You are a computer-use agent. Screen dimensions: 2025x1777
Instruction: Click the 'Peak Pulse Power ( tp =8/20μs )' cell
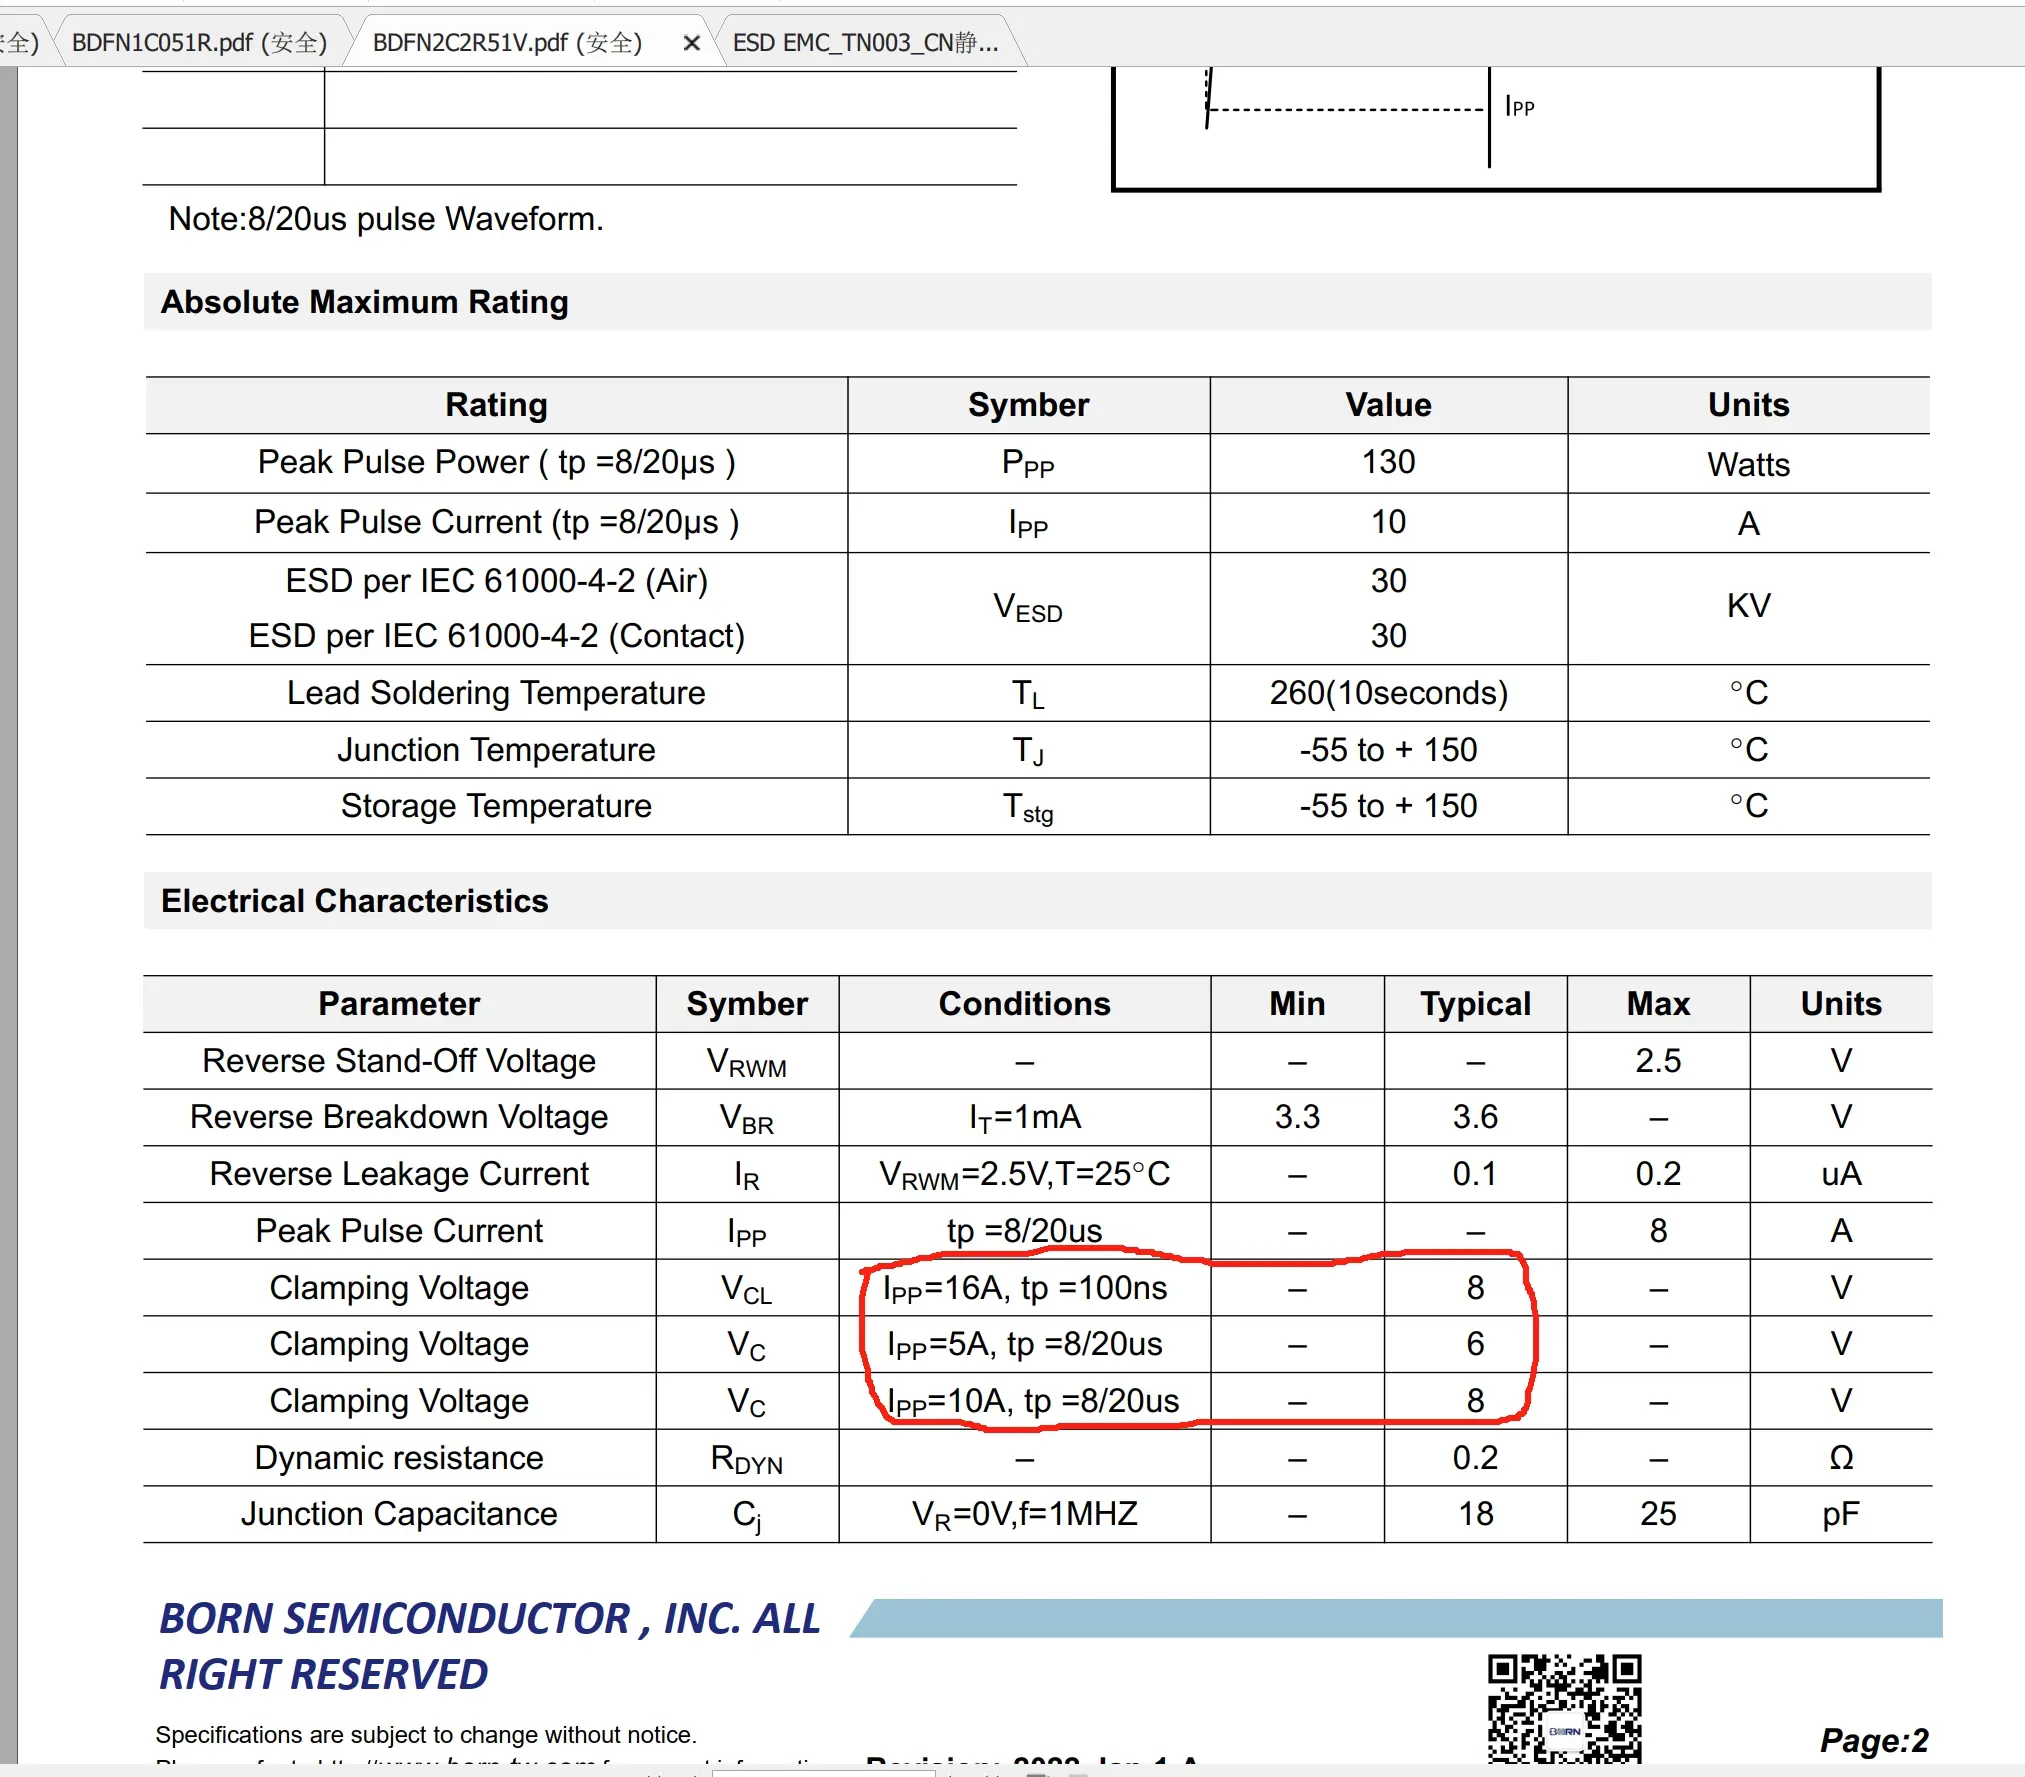[496, 463]
